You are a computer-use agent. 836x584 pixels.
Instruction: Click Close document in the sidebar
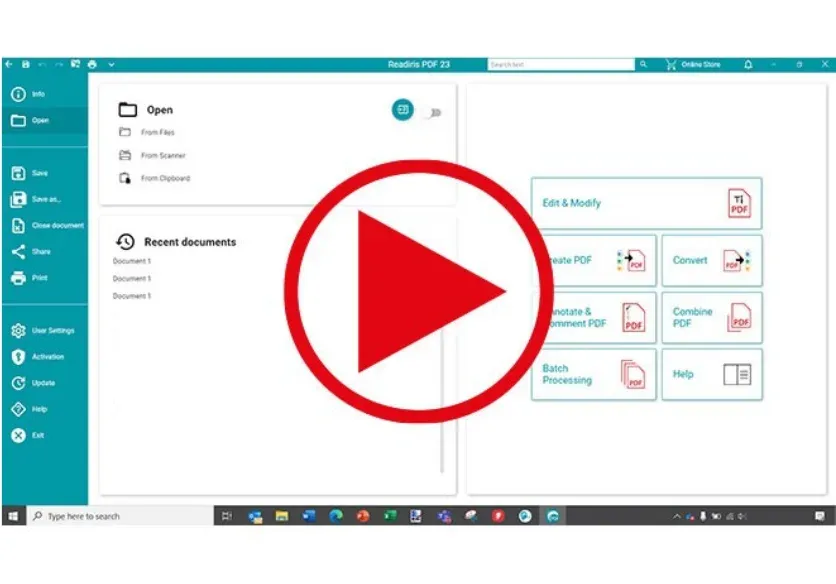point(45,225)
